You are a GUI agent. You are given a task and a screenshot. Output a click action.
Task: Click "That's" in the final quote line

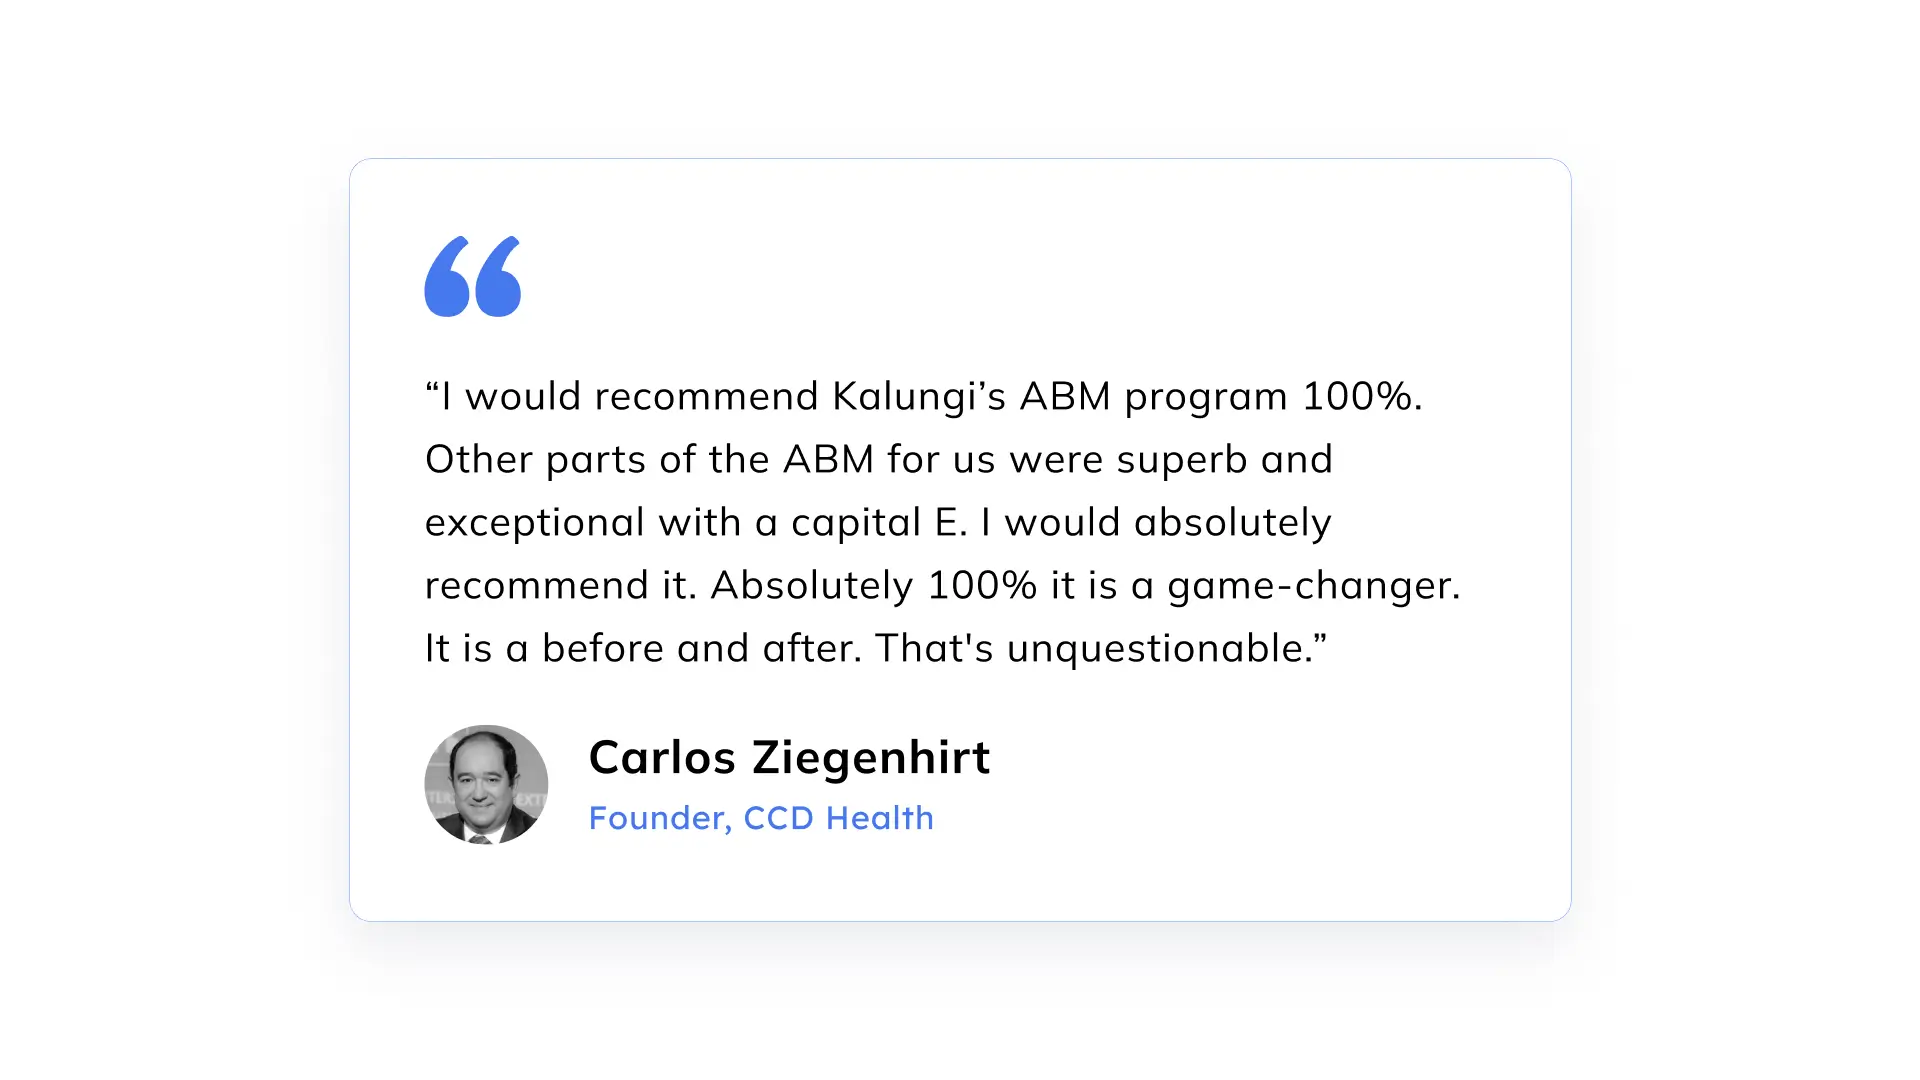934,649
